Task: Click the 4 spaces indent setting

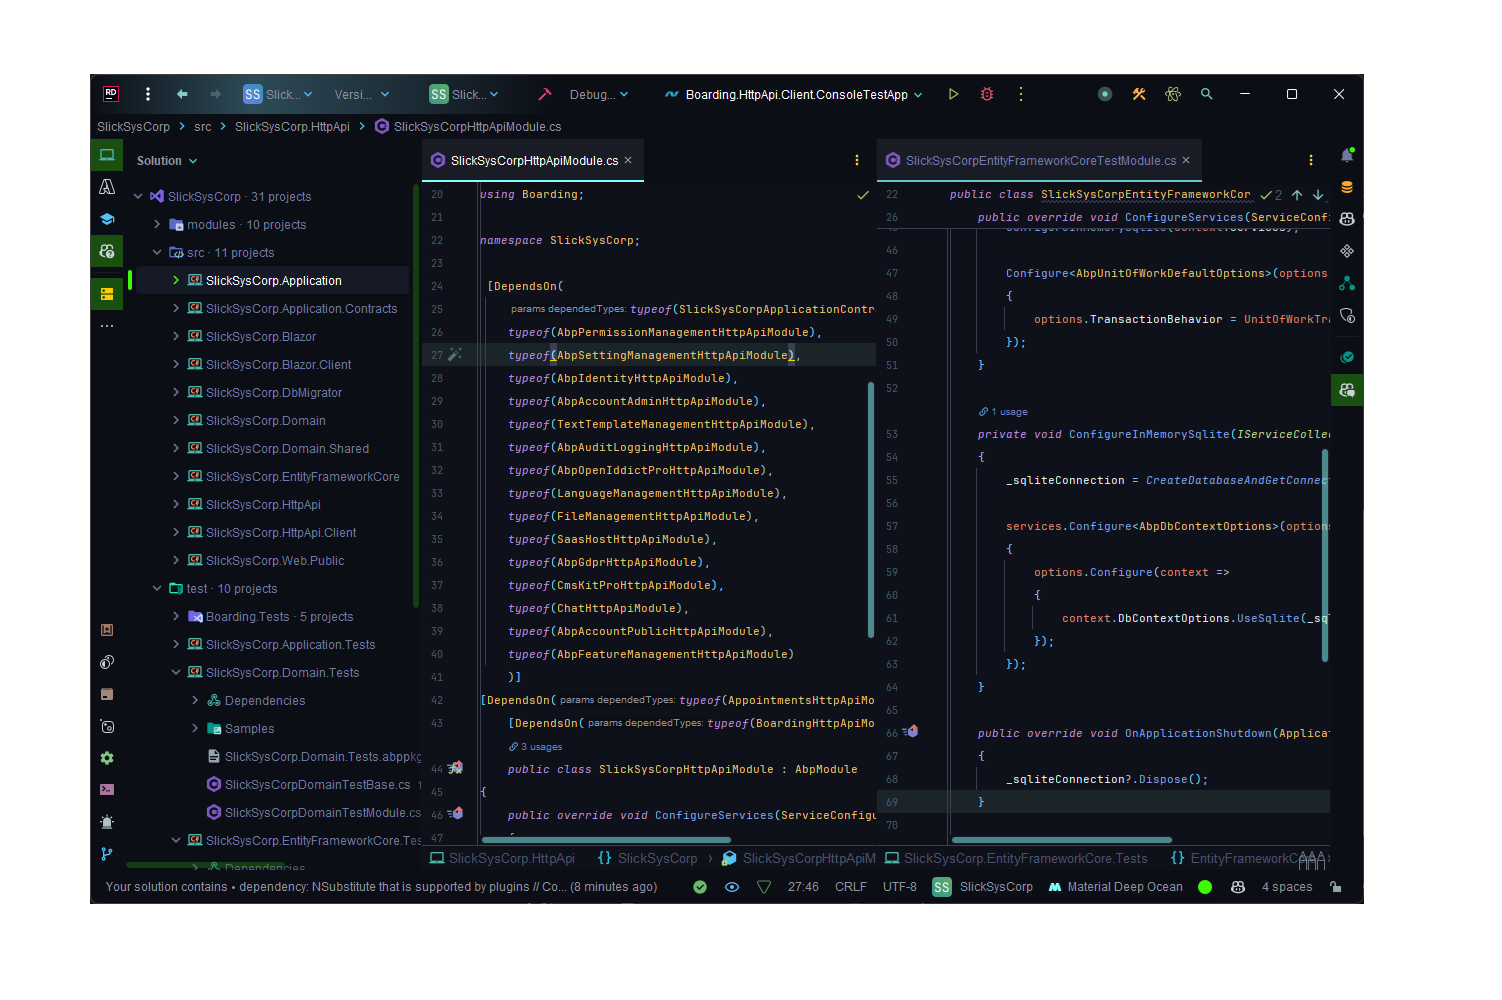Action: coord(1287,887)
